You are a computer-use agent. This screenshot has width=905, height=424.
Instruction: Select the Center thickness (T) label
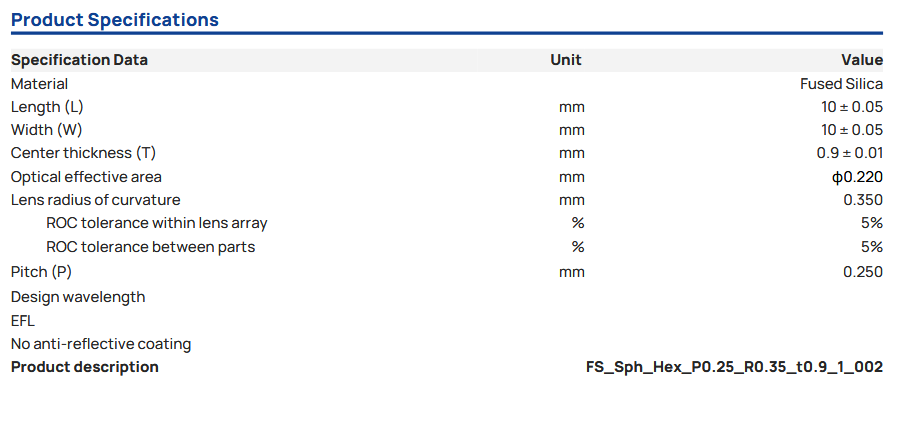(83, 153)
